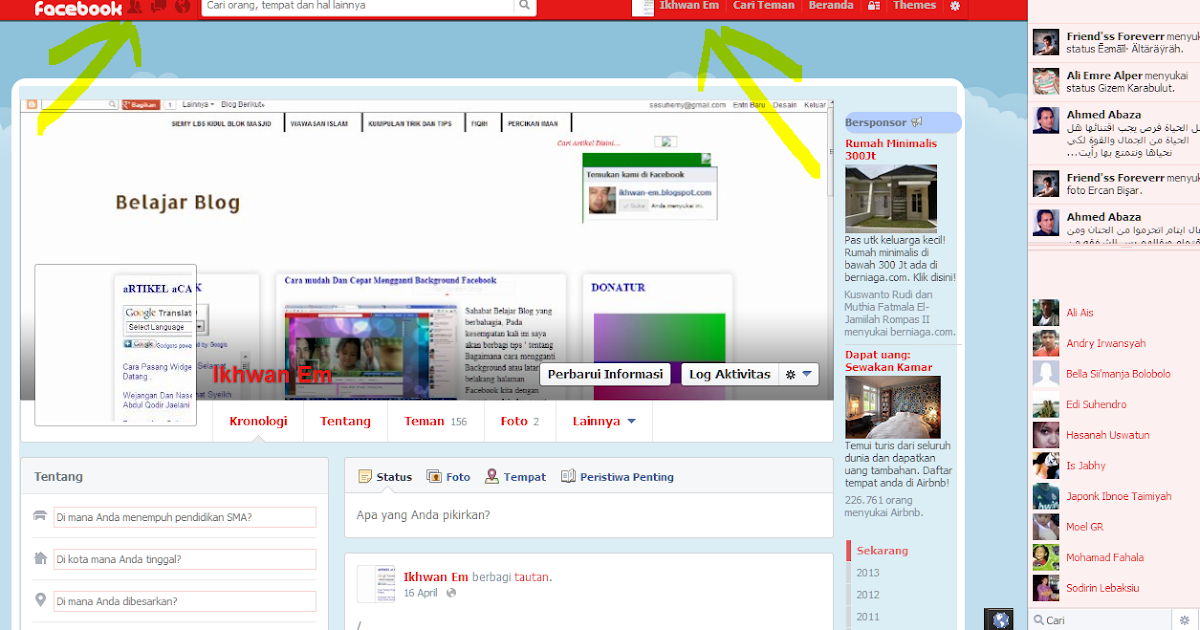Jump to 2012 on the timeline
1200x630 pixels.
tap(867, 595)
